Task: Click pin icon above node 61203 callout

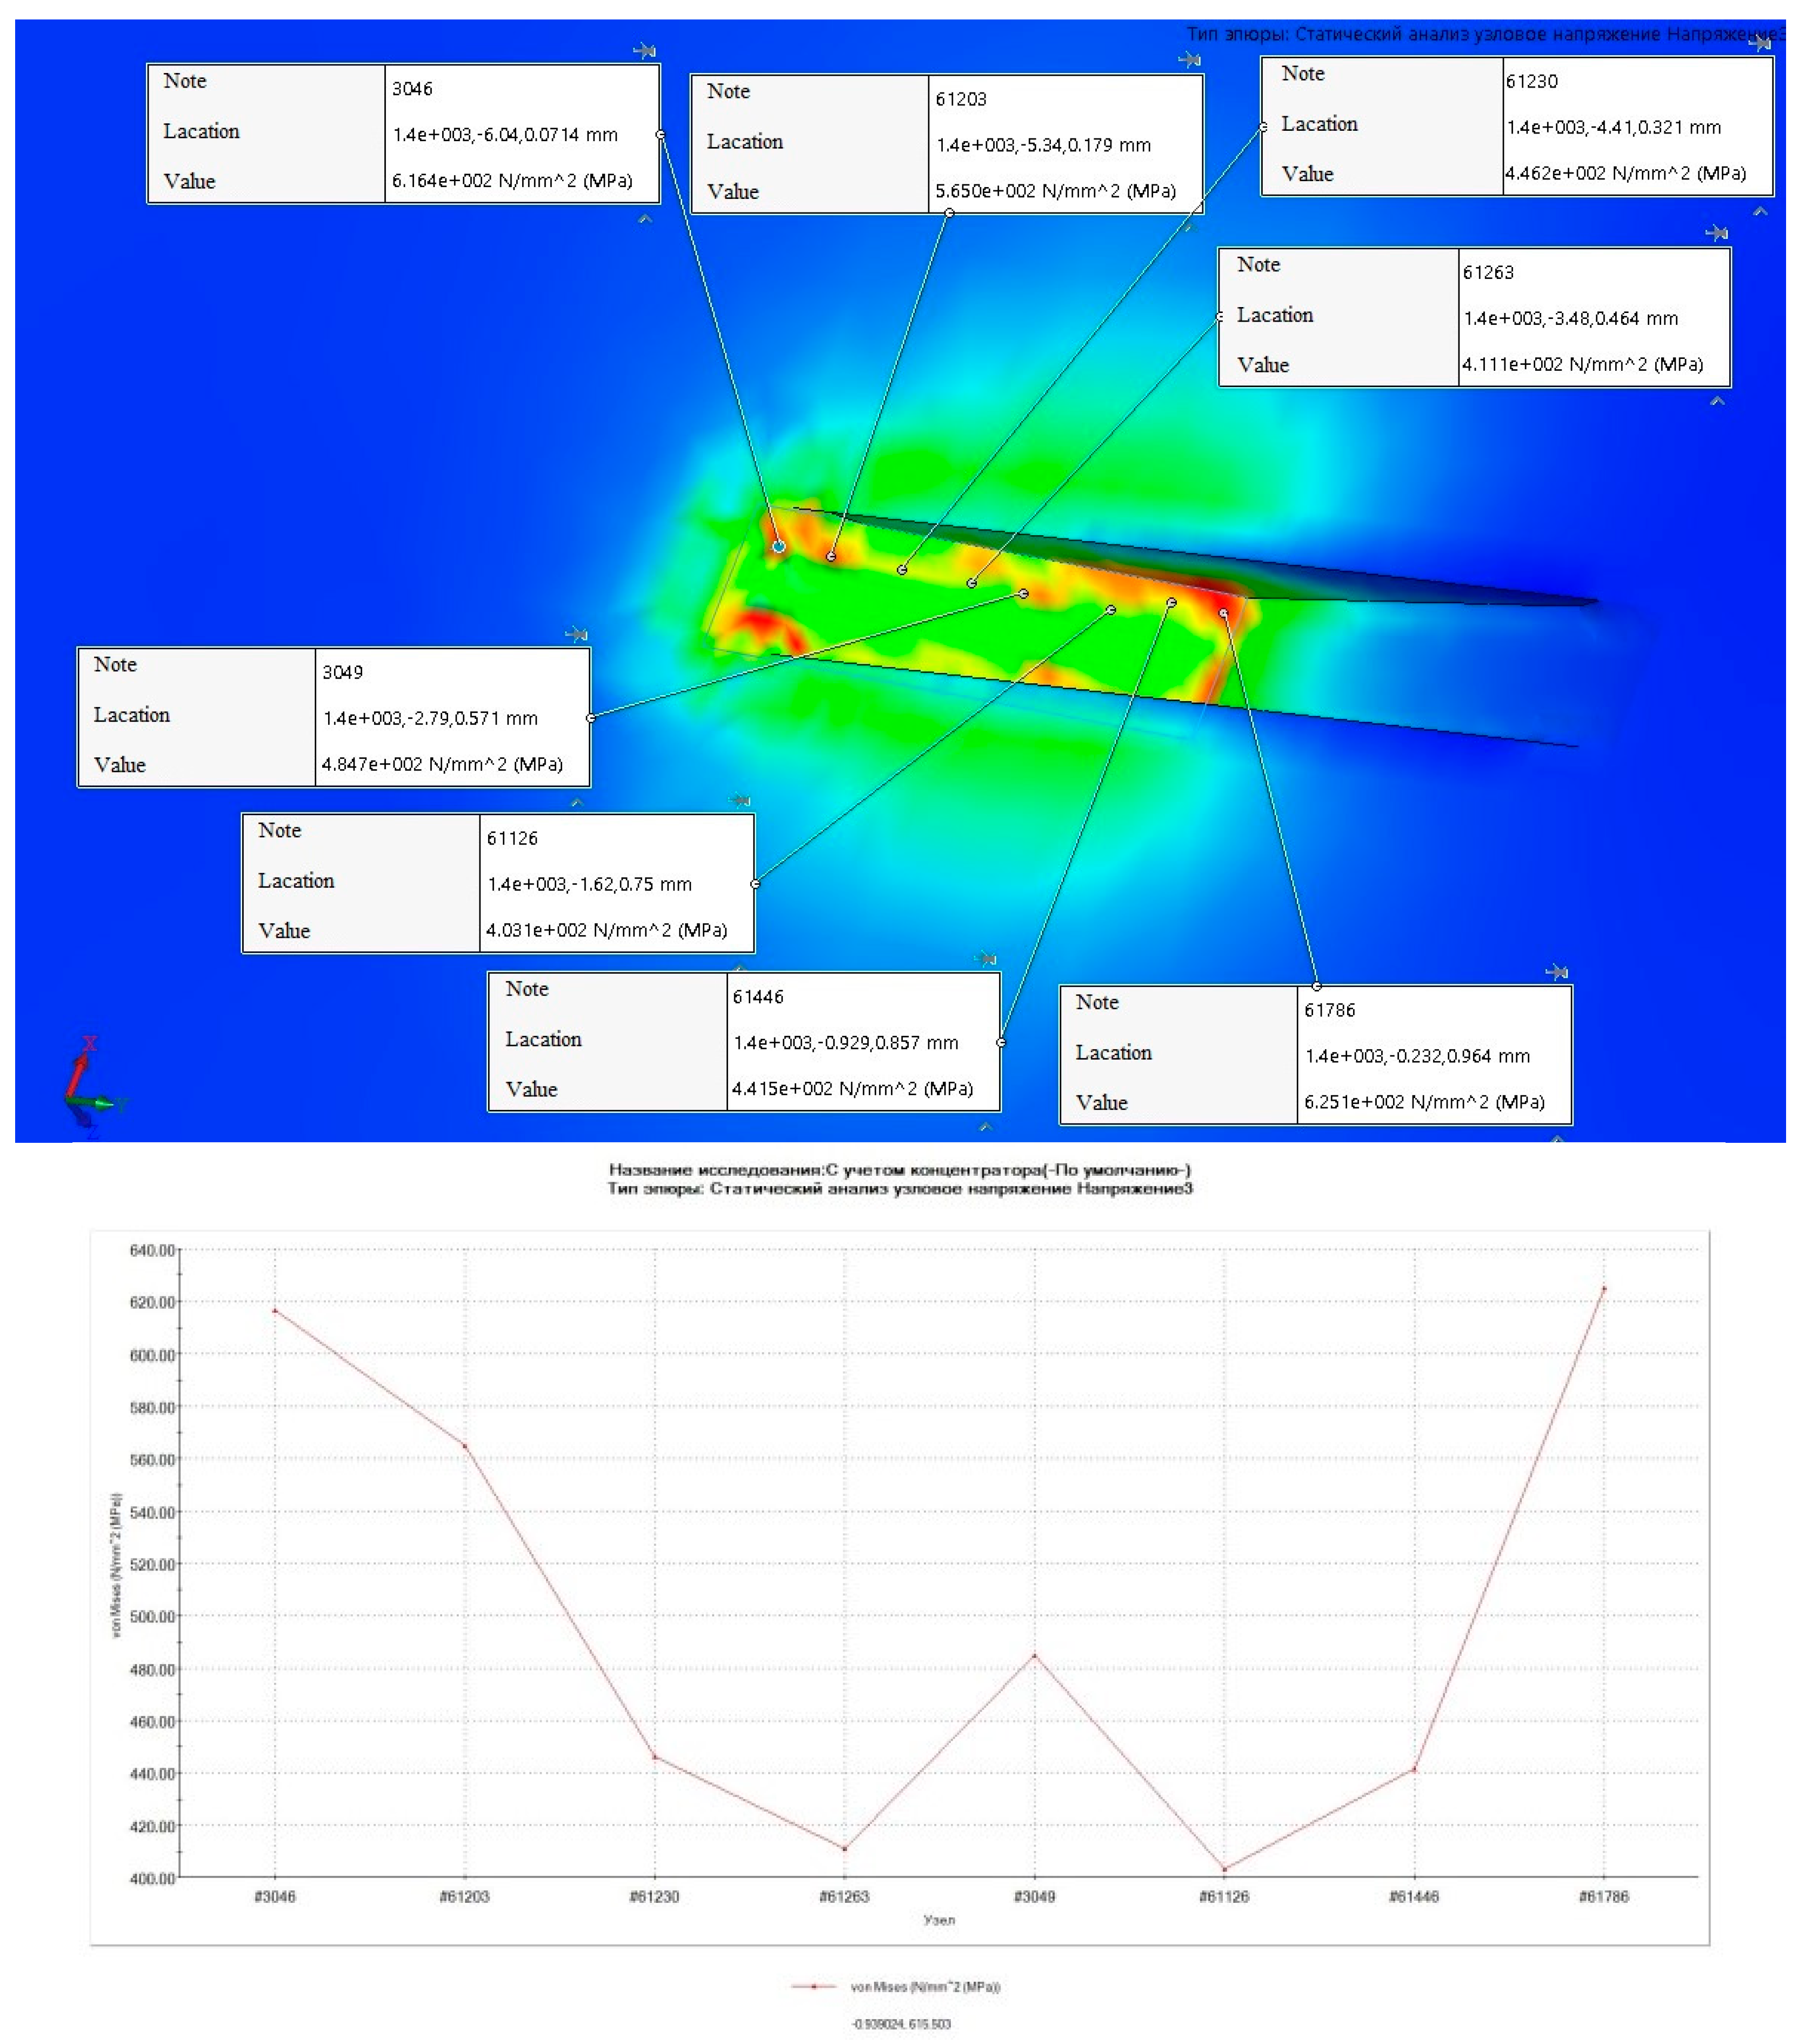Action: coord(1189,60)
